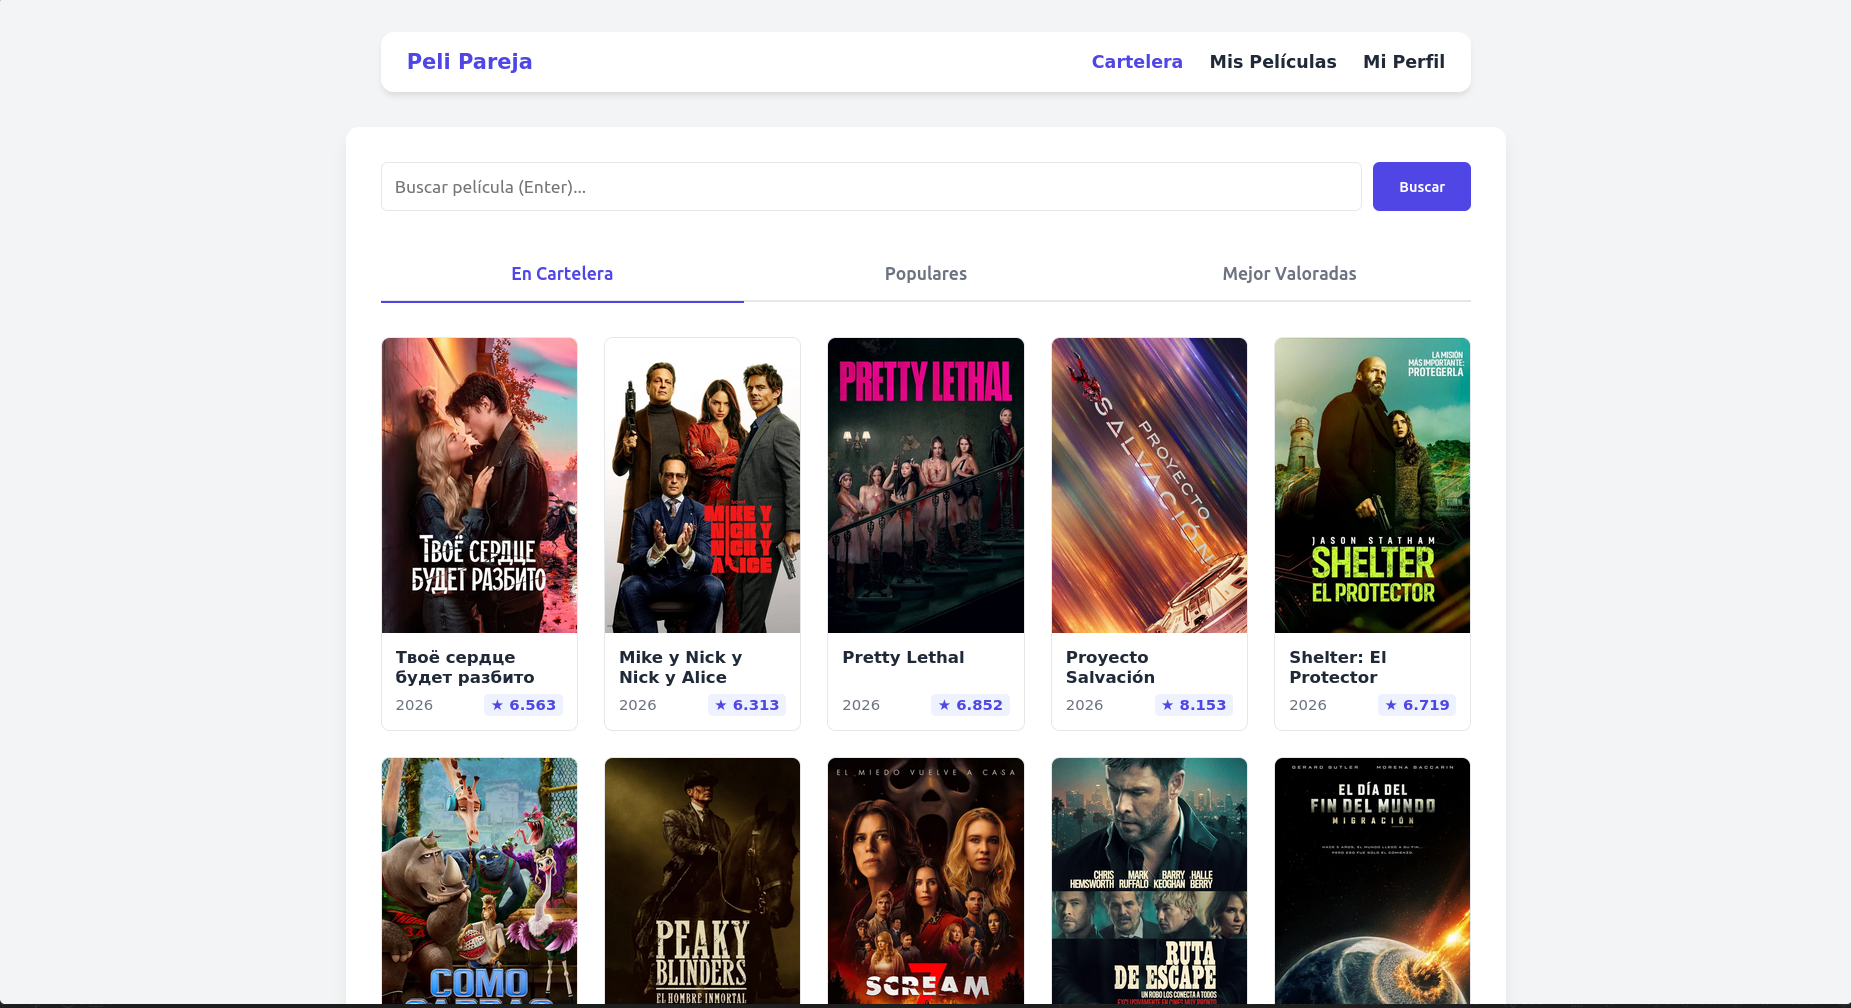
Task: Click the 6.852 star rating badge
Action: point(970,705)
